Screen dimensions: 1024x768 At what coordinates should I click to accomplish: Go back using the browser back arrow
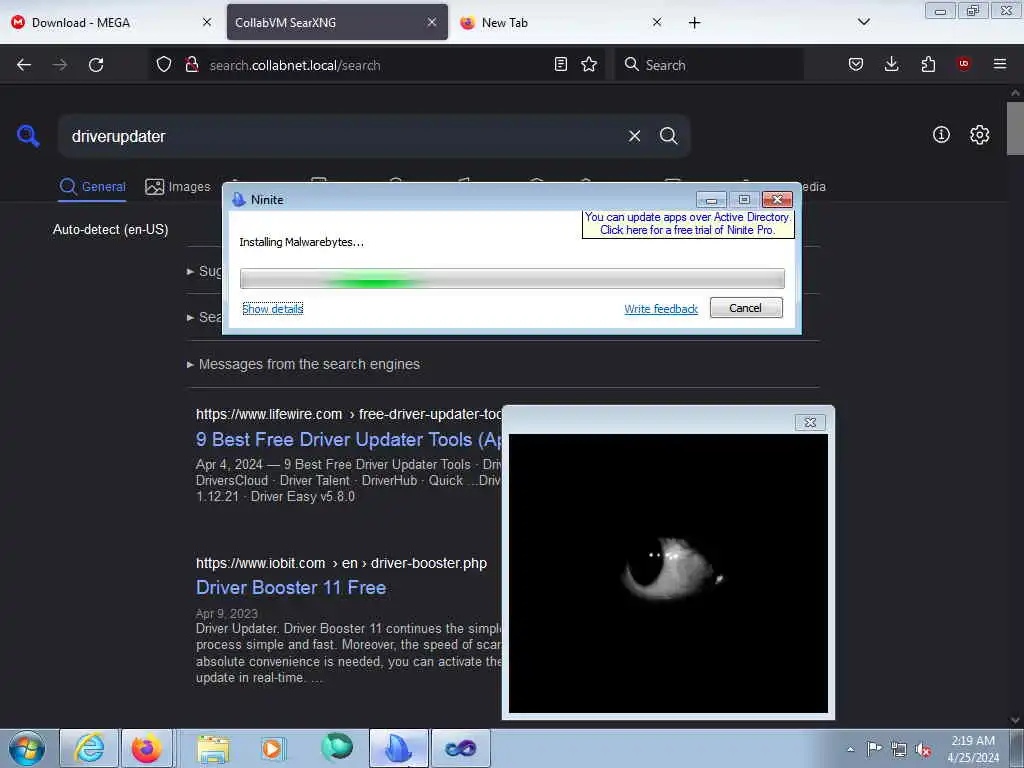coord(24,65)
